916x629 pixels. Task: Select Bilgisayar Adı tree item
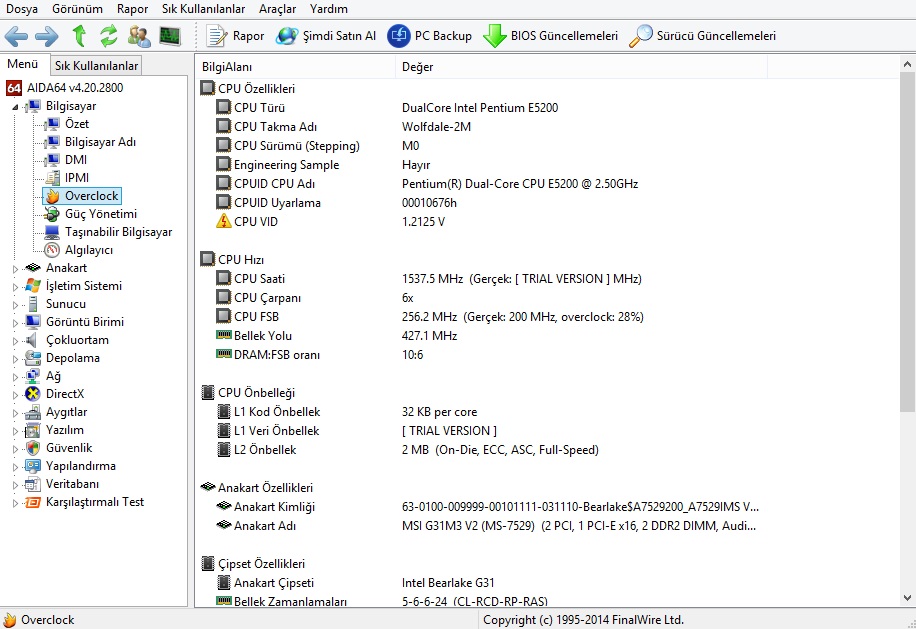[x=100, y=142]
